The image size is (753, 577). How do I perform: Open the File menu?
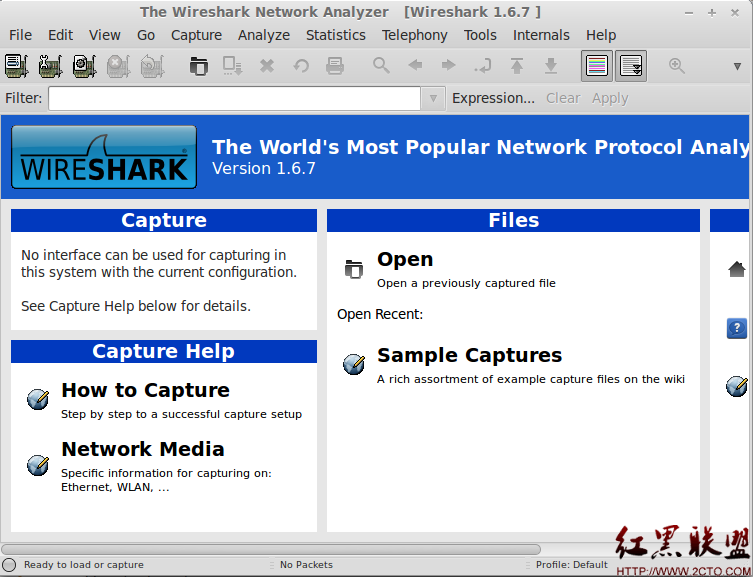[20, 35]
